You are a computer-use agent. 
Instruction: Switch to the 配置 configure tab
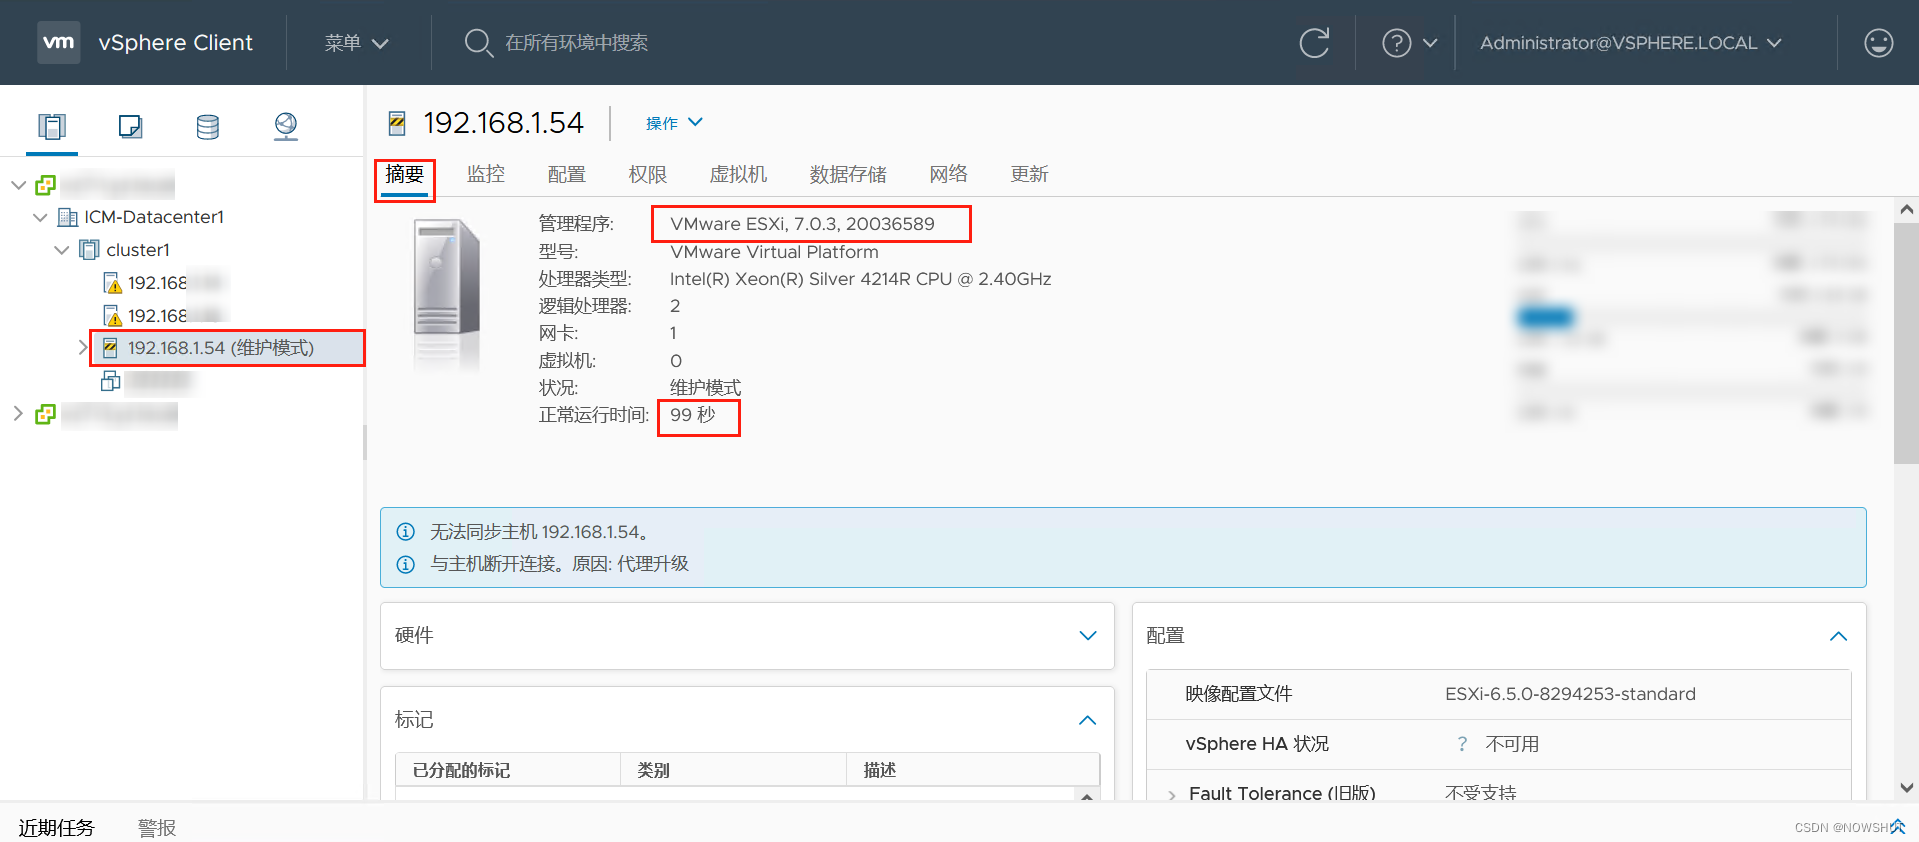(x=567, y=175)
